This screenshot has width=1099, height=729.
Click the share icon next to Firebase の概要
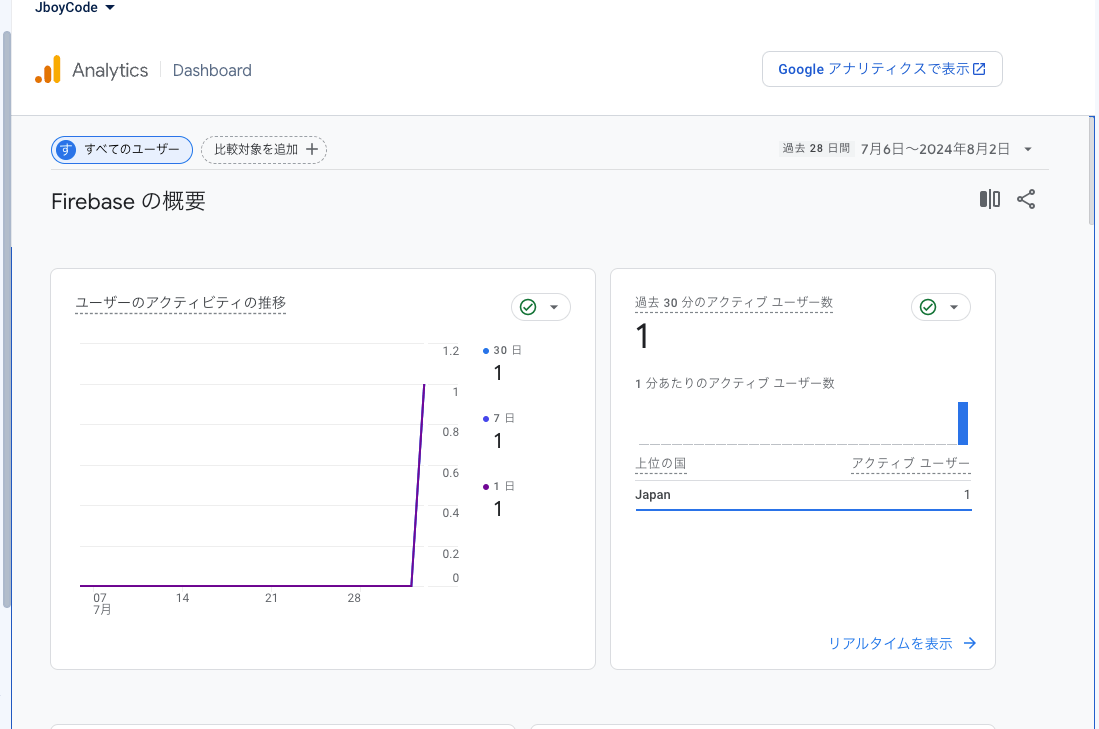(x=1026, y=199)
